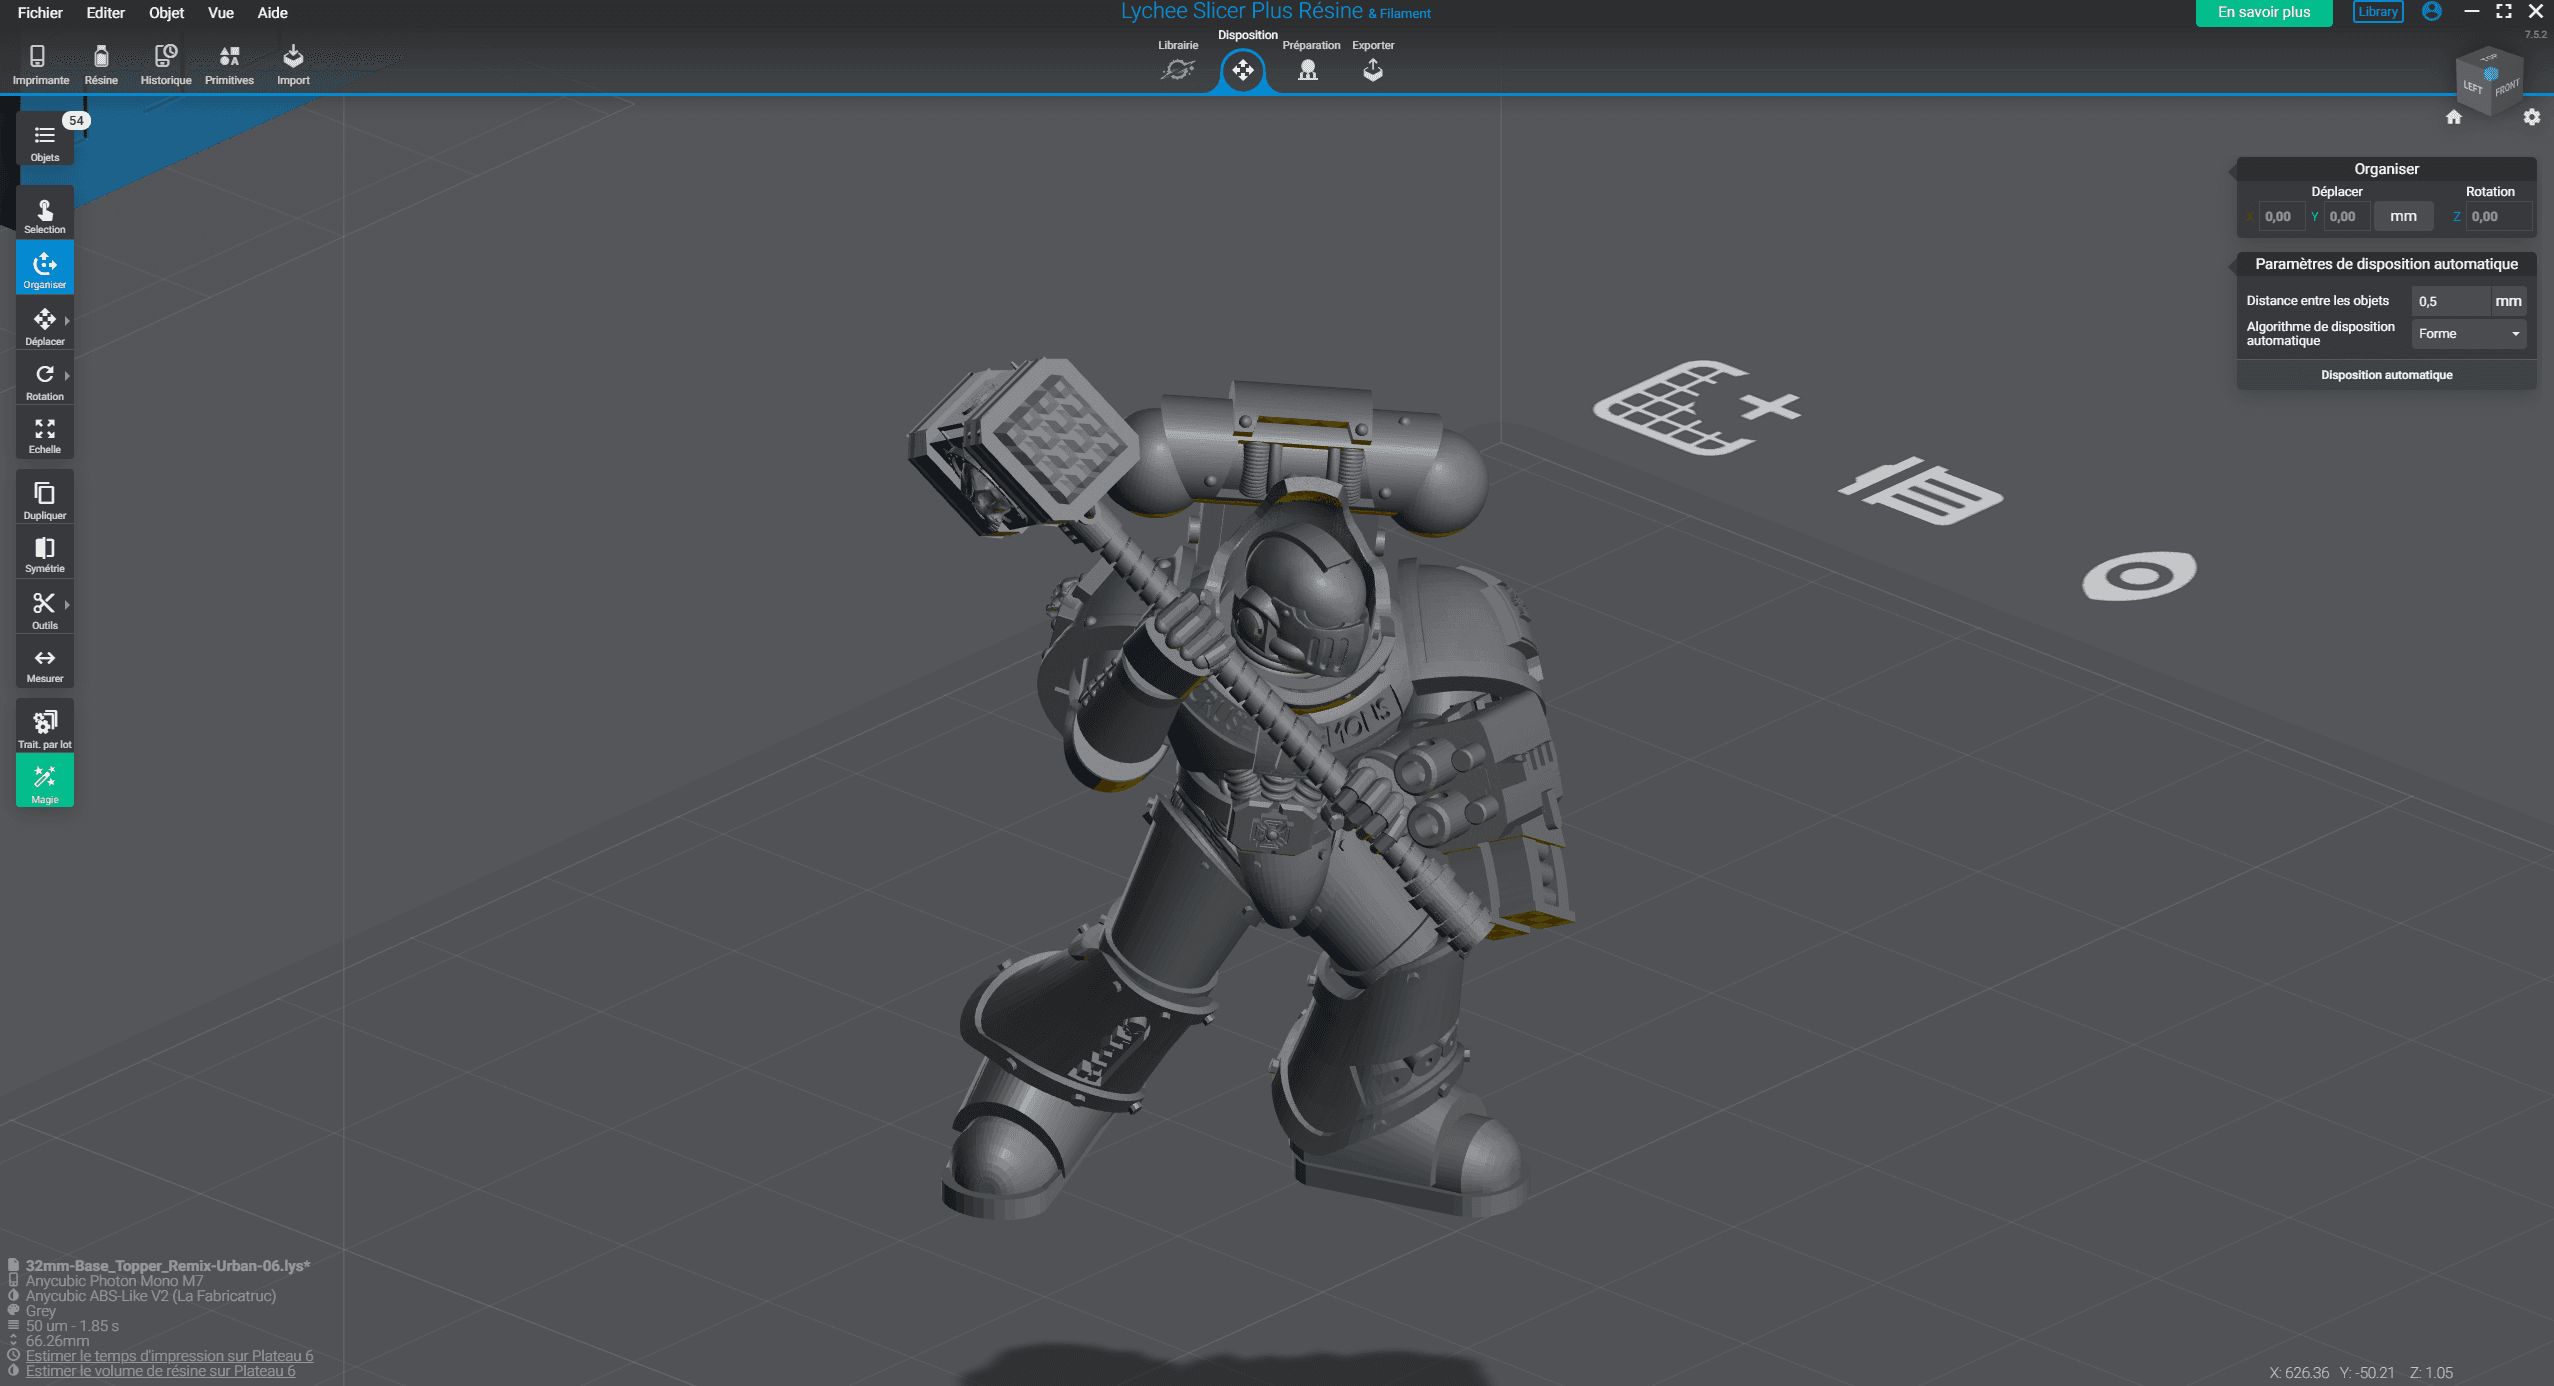Open the Fichier menu
This screenshot has width=2554, height=1386.
tap(40, 13)
